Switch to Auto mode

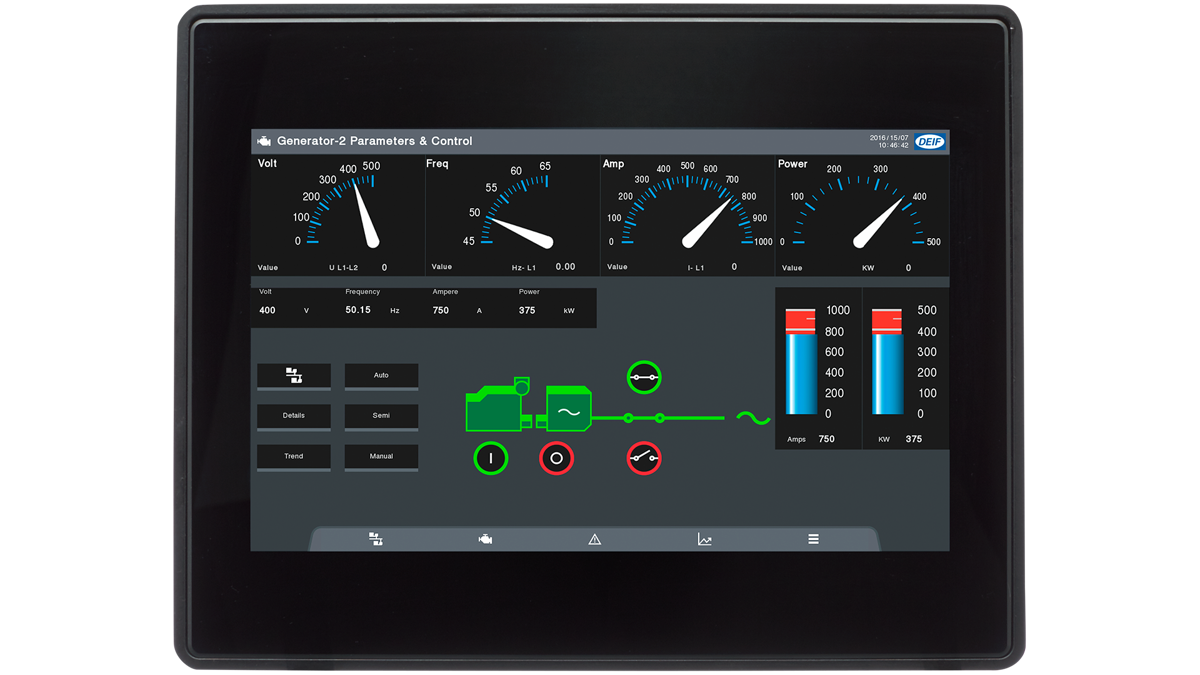381,376
